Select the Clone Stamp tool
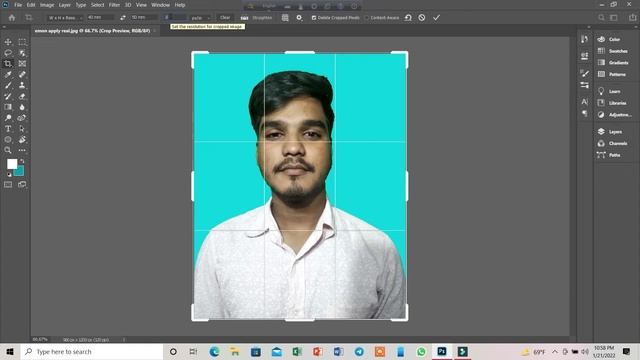Viewport: 640px width, 360px height. coord(22,85)
